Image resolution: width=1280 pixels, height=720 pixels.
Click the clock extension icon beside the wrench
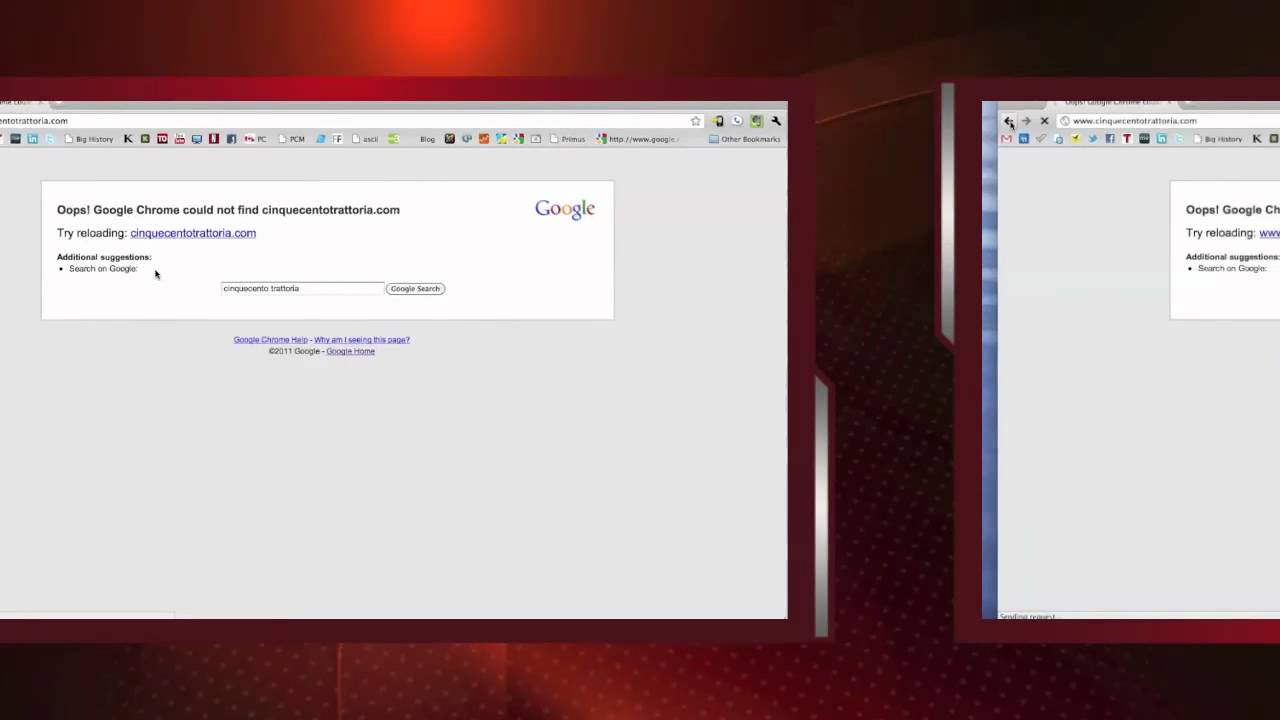[x=737, y=121]
